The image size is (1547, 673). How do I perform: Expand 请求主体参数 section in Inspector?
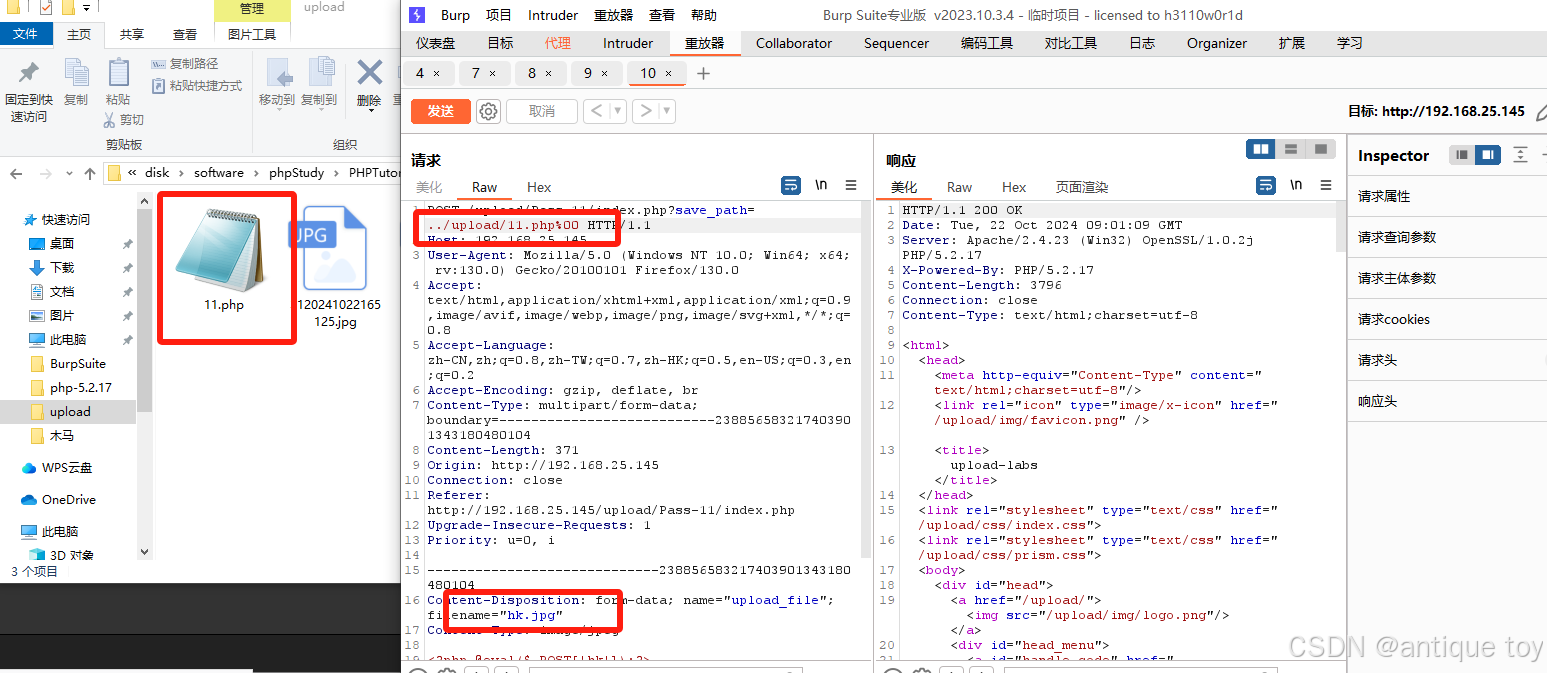pos(1447,278)
